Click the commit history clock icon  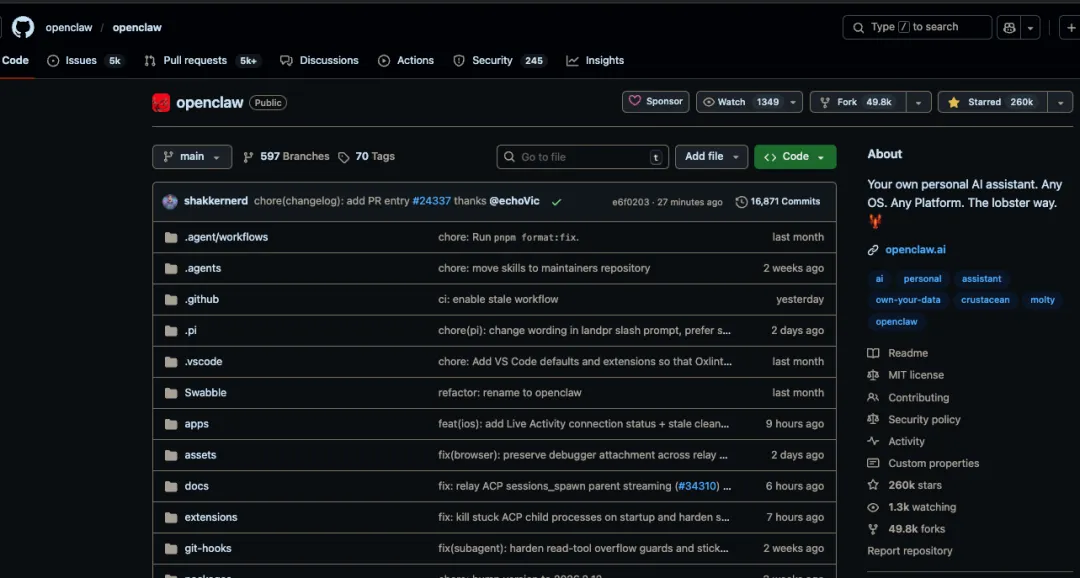coord(741,201)
